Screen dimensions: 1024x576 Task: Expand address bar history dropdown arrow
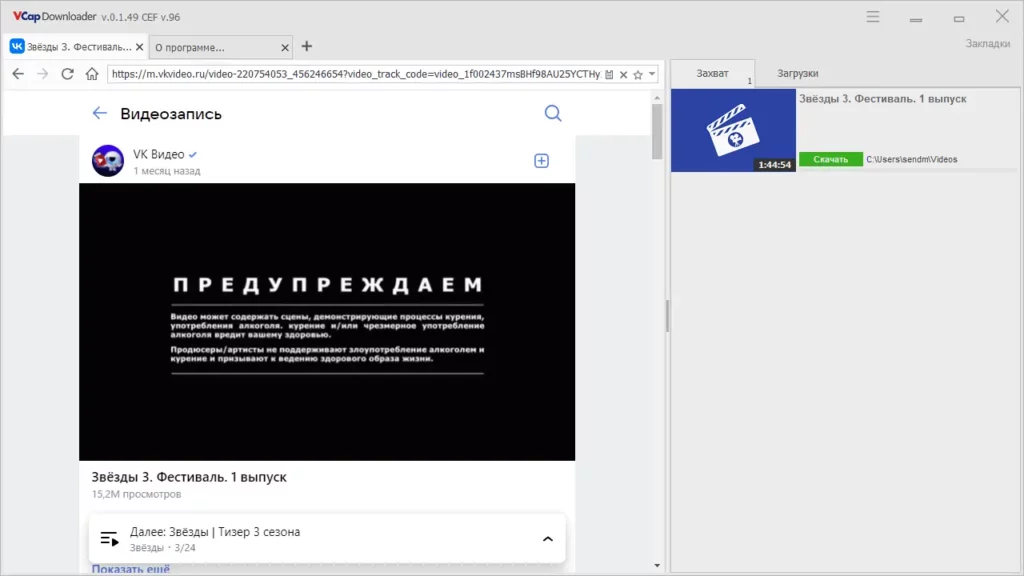click(652, 74)
